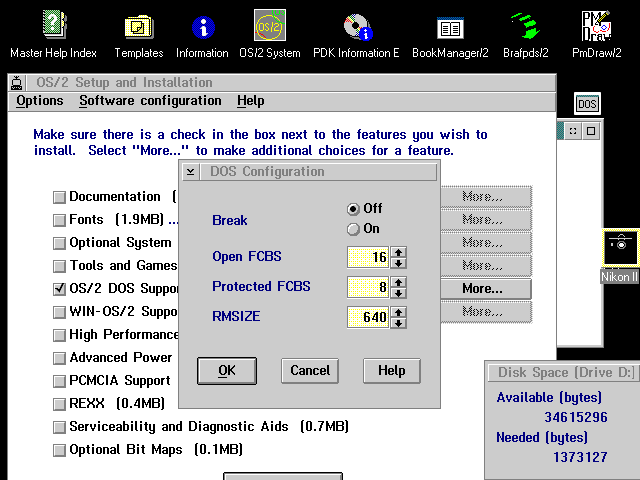The width and height of the screenshot is (640, 480).
Task: Uncheck the OS/2 DOS Support checkbox
Action: click(x=59, y=290)
